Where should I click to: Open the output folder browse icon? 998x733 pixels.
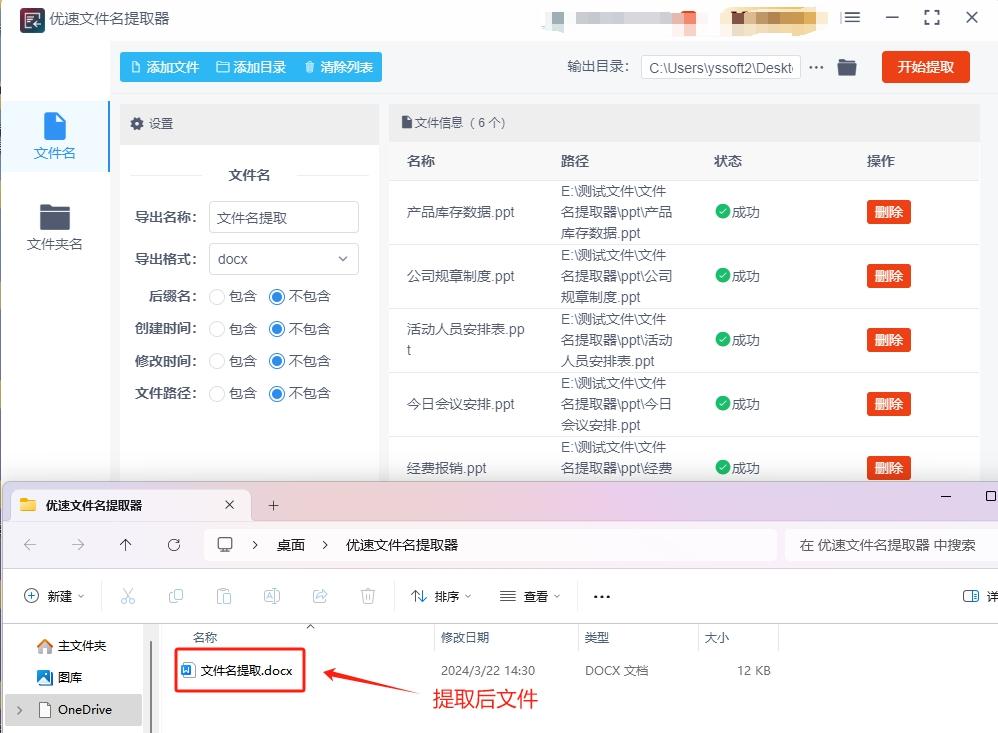click(x=846, y=67)
